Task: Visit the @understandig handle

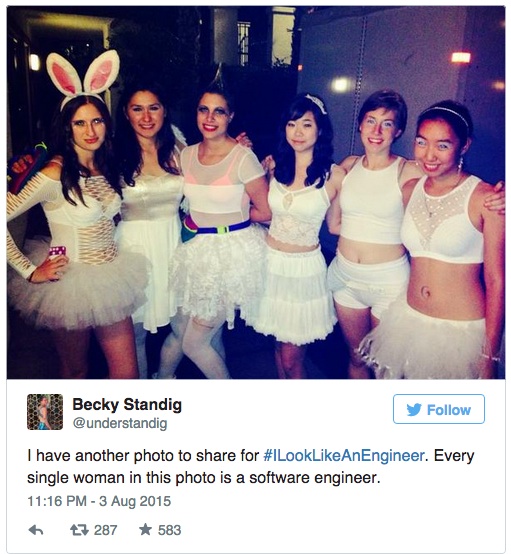Action: [x=120, y=423]
